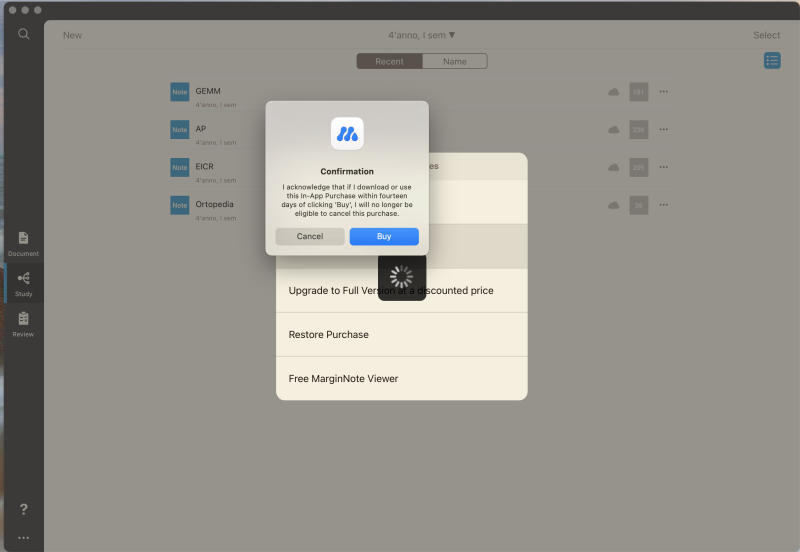Screen dimensions: 800x552
Task: Open Study mode in the sidebar
Action: (24, 284)
